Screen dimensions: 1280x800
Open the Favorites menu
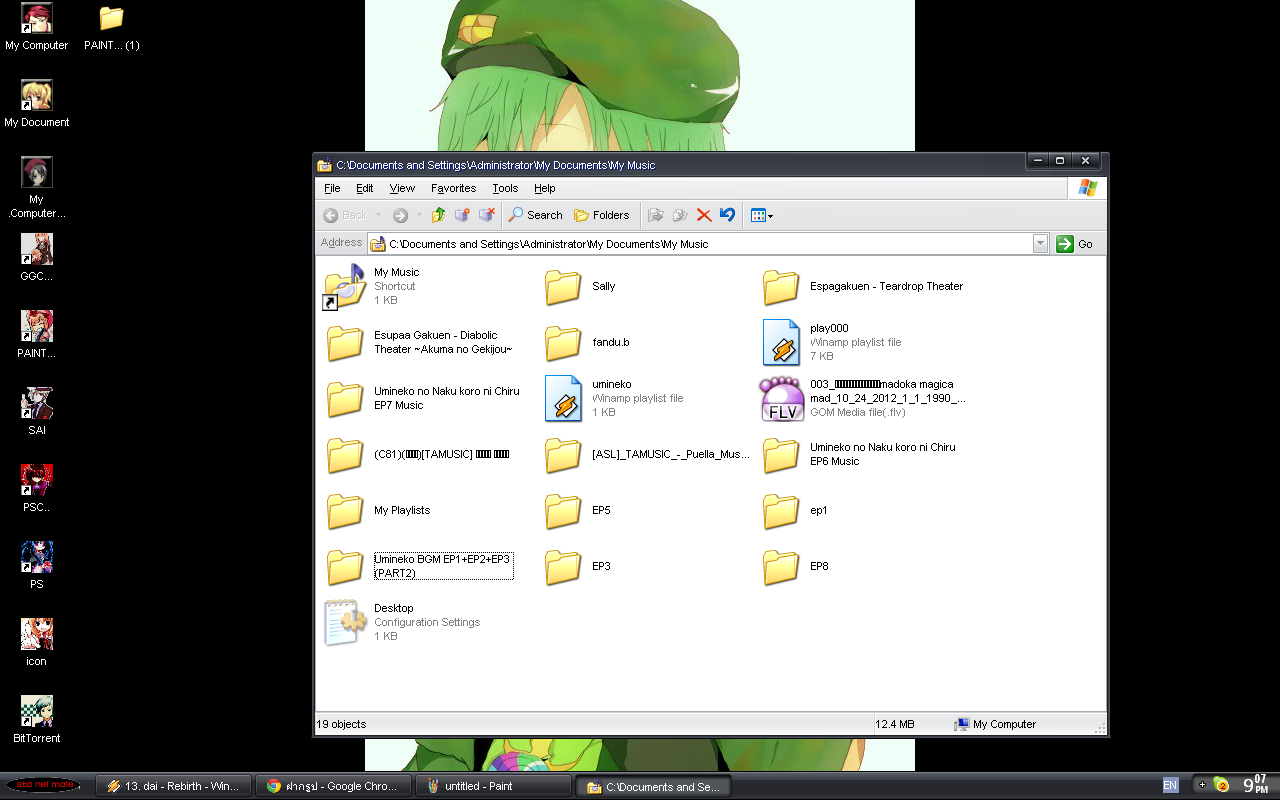click(453, 188)
